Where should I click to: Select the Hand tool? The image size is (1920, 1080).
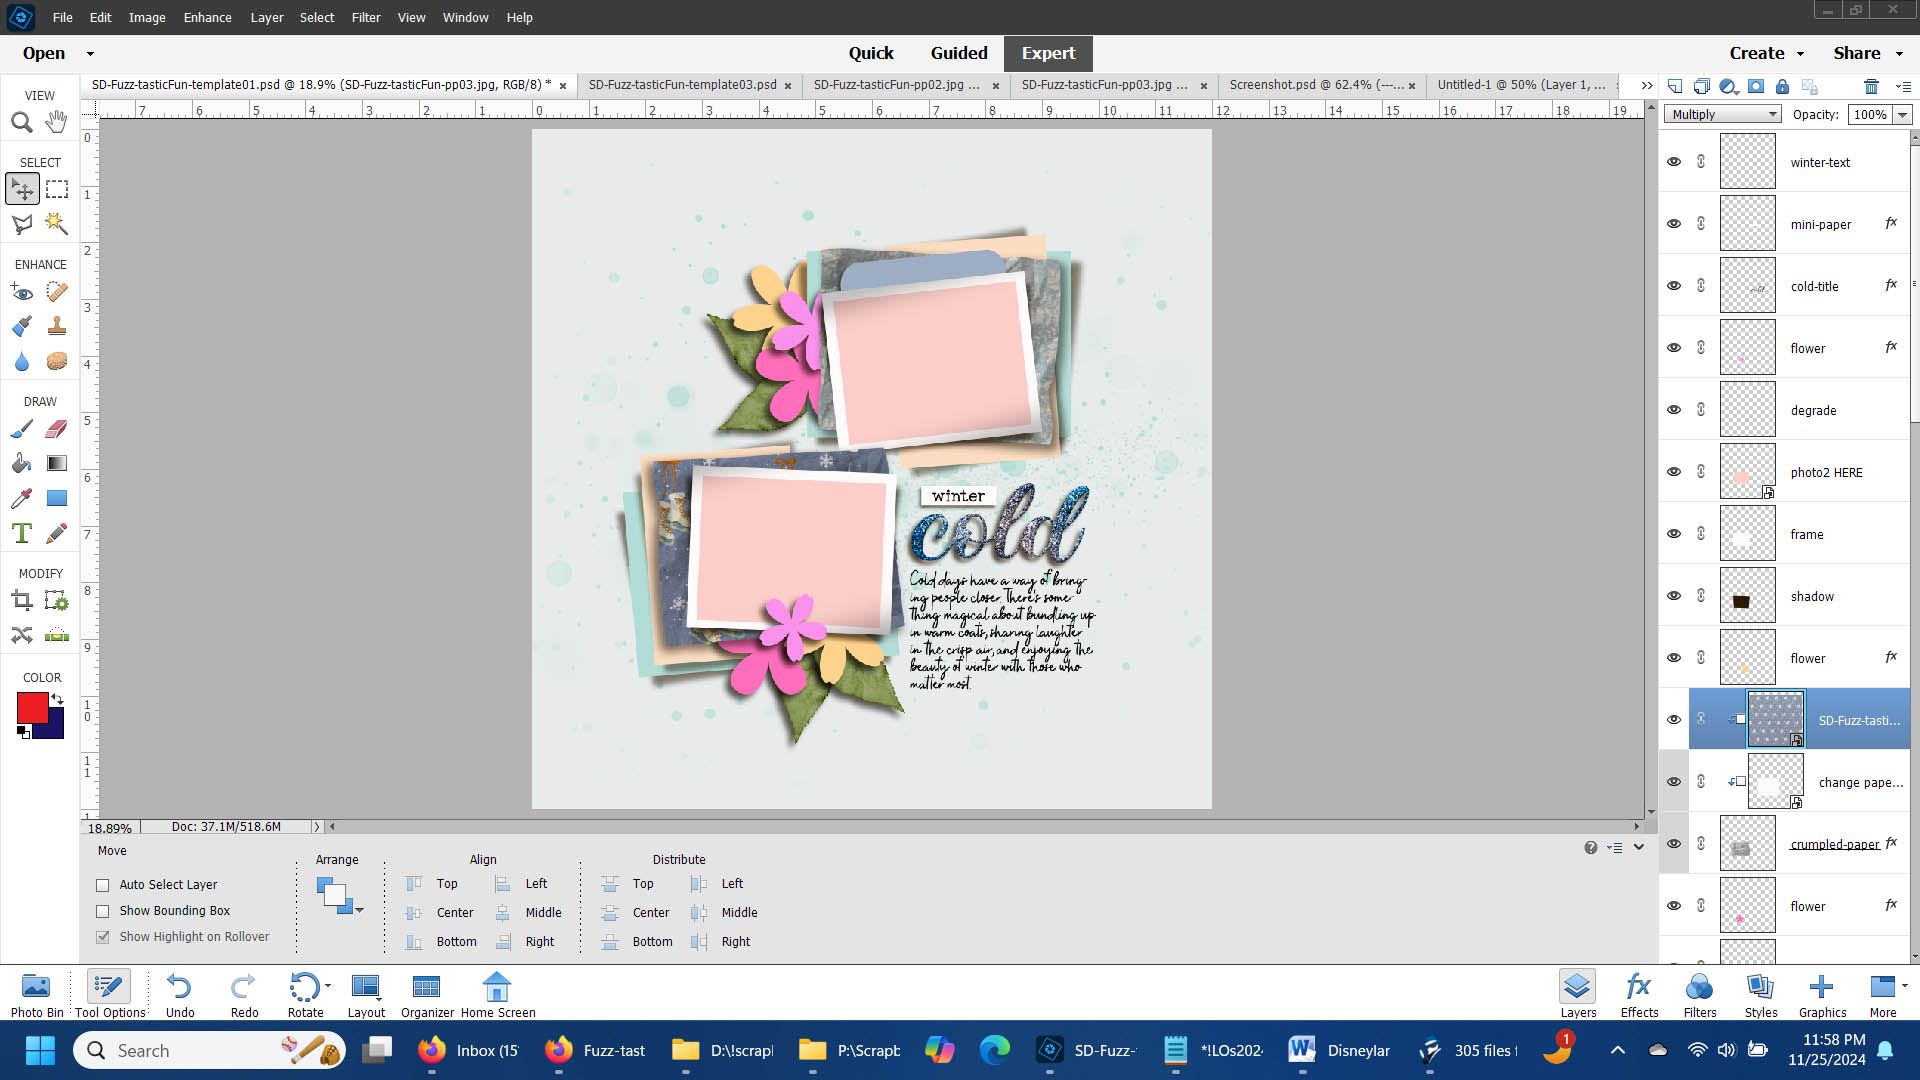56,122
